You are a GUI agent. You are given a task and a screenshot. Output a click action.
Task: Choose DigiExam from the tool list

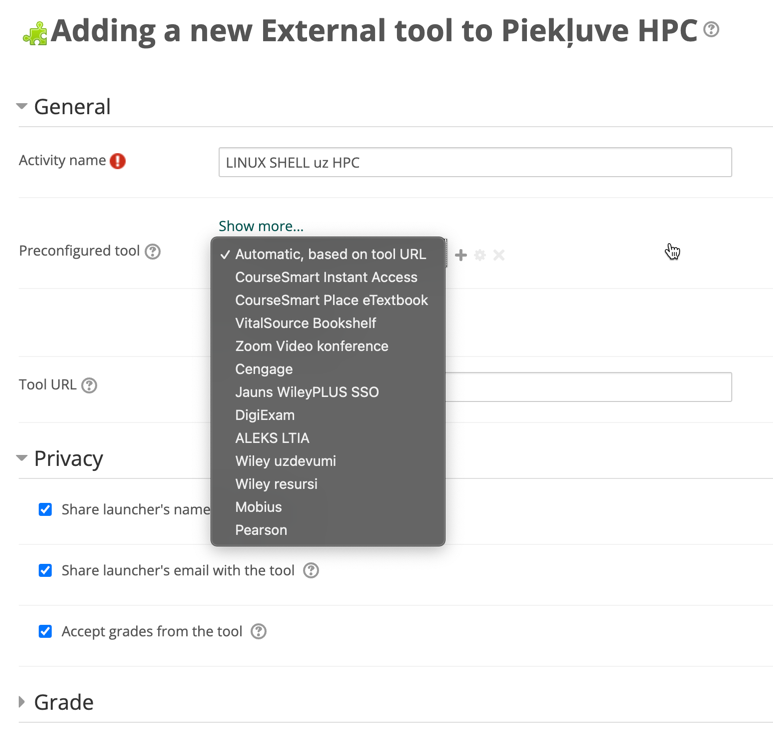pos(328,415)
